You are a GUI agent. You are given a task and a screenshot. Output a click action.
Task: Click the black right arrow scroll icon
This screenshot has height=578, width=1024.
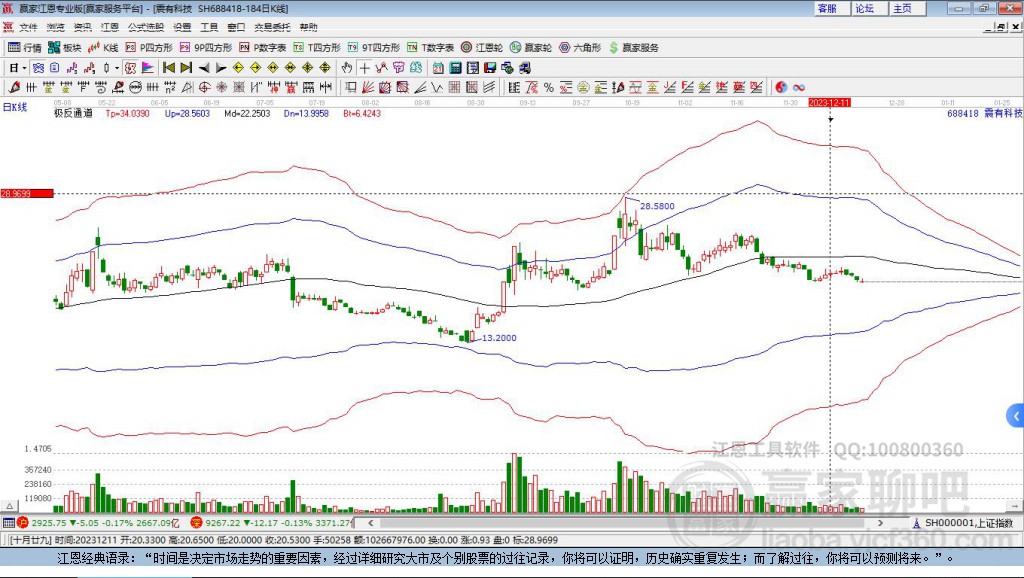coord(221,68)
